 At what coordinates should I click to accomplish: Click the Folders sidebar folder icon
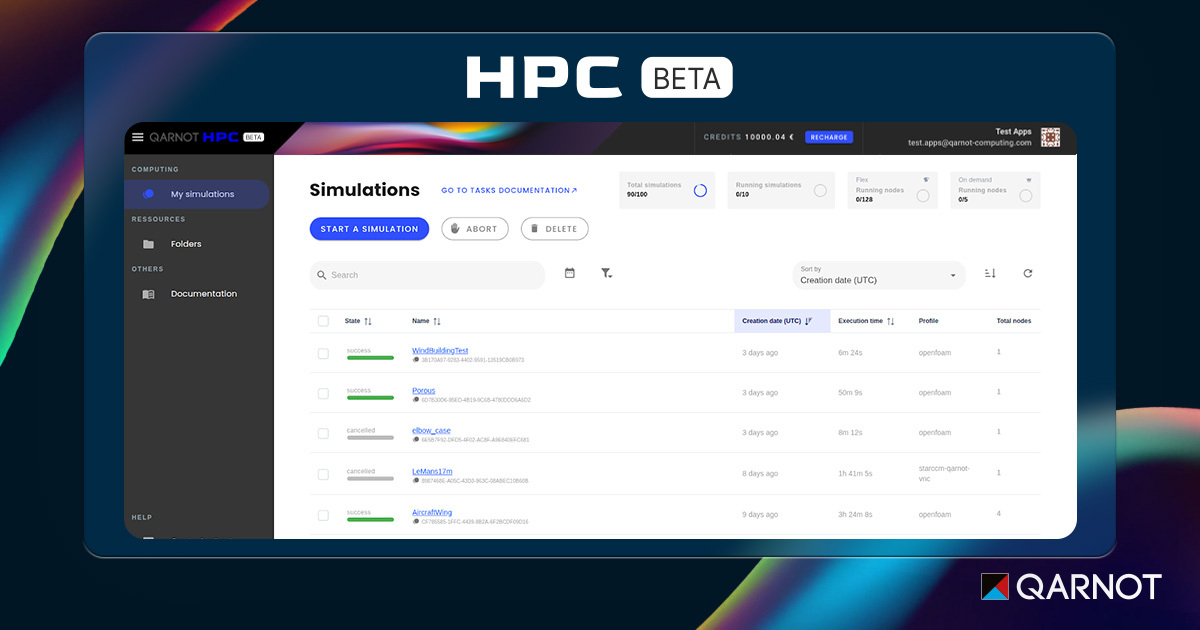click(x=148, y=244)
